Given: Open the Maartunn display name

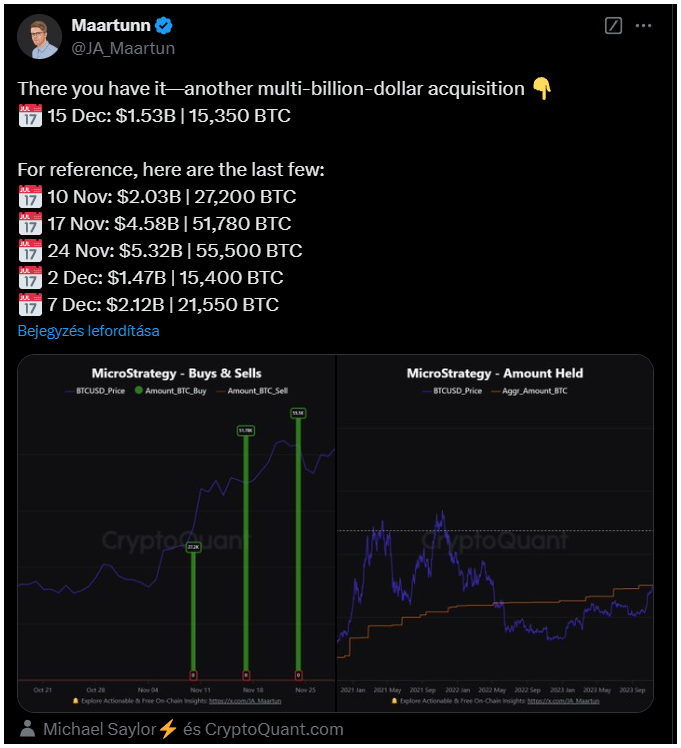Looking at the screenshot, I should click(x=111, y=25).
